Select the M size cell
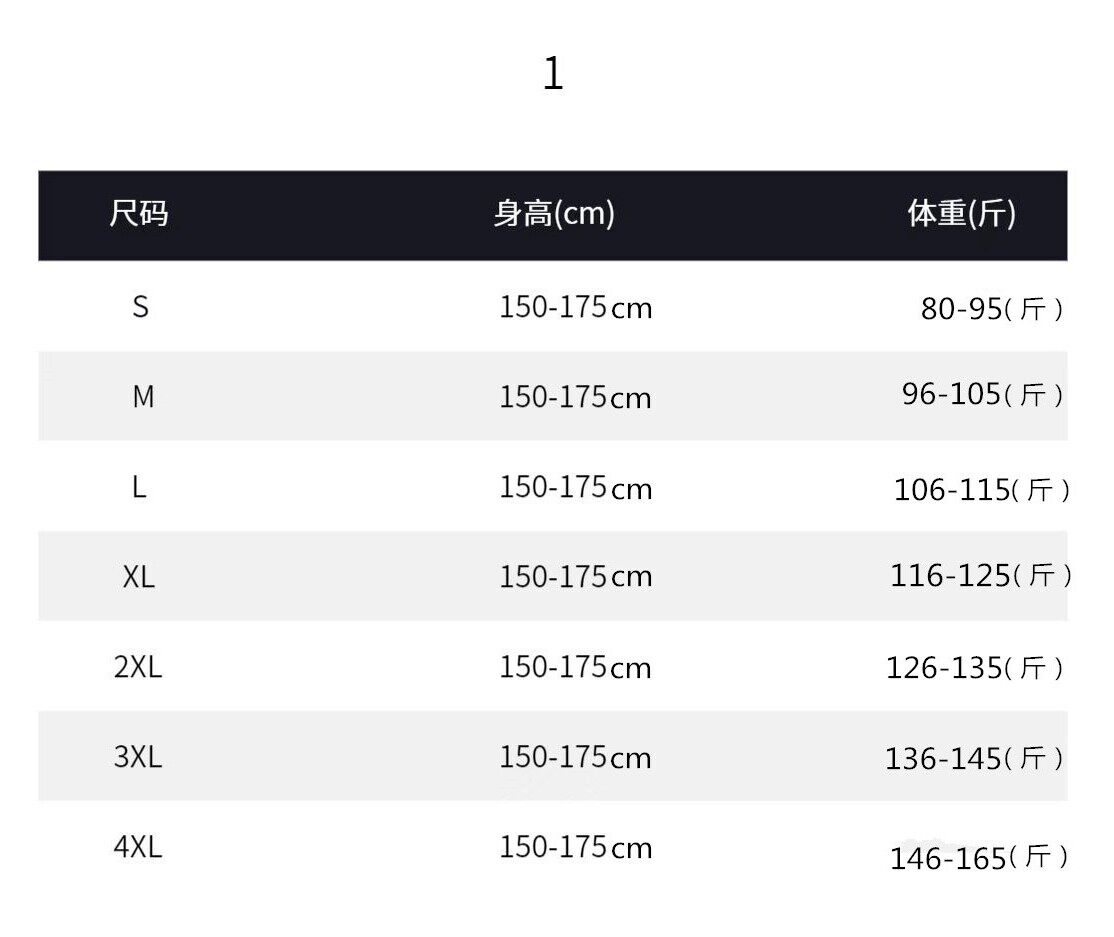The height and width of the screenshot is (937, 1114). [143, 397]
